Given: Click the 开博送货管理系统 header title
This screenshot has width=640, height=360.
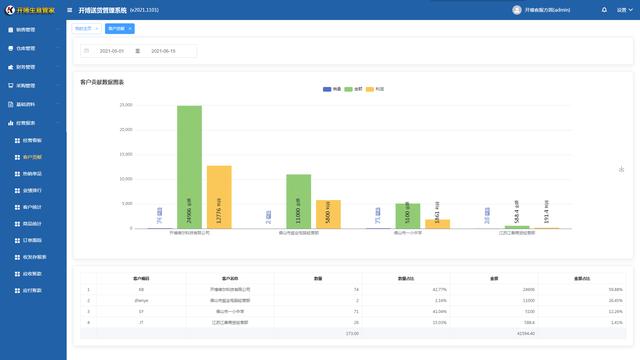Looking at the screenshot, I should click(102, 10).
